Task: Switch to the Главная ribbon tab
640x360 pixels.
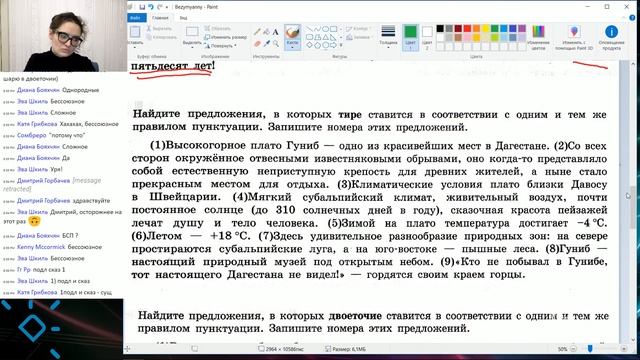Action: coord(160,18)
